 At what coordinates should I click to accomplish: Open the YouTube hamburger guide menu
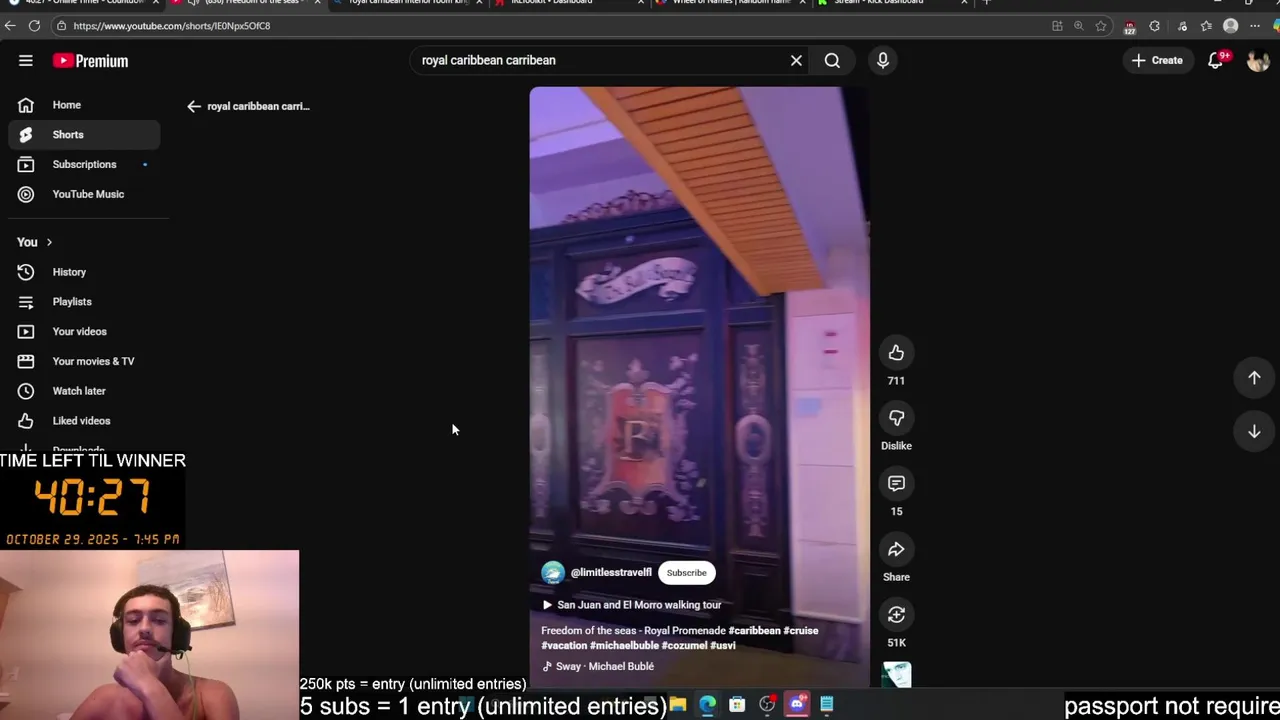coord(26,61)
